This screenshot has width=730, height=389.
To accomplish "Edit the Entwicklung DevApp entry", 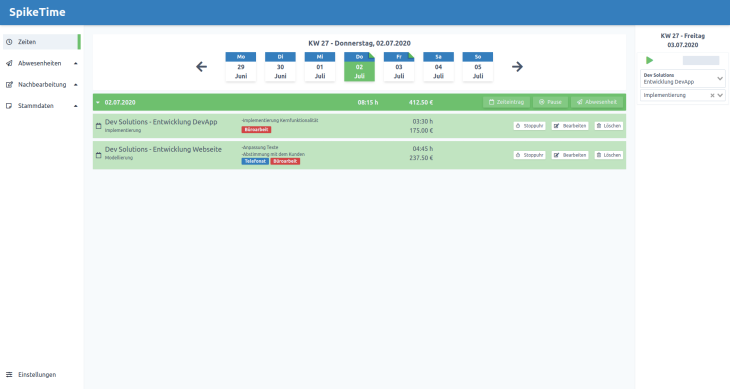I will click(x=570, y=126).
